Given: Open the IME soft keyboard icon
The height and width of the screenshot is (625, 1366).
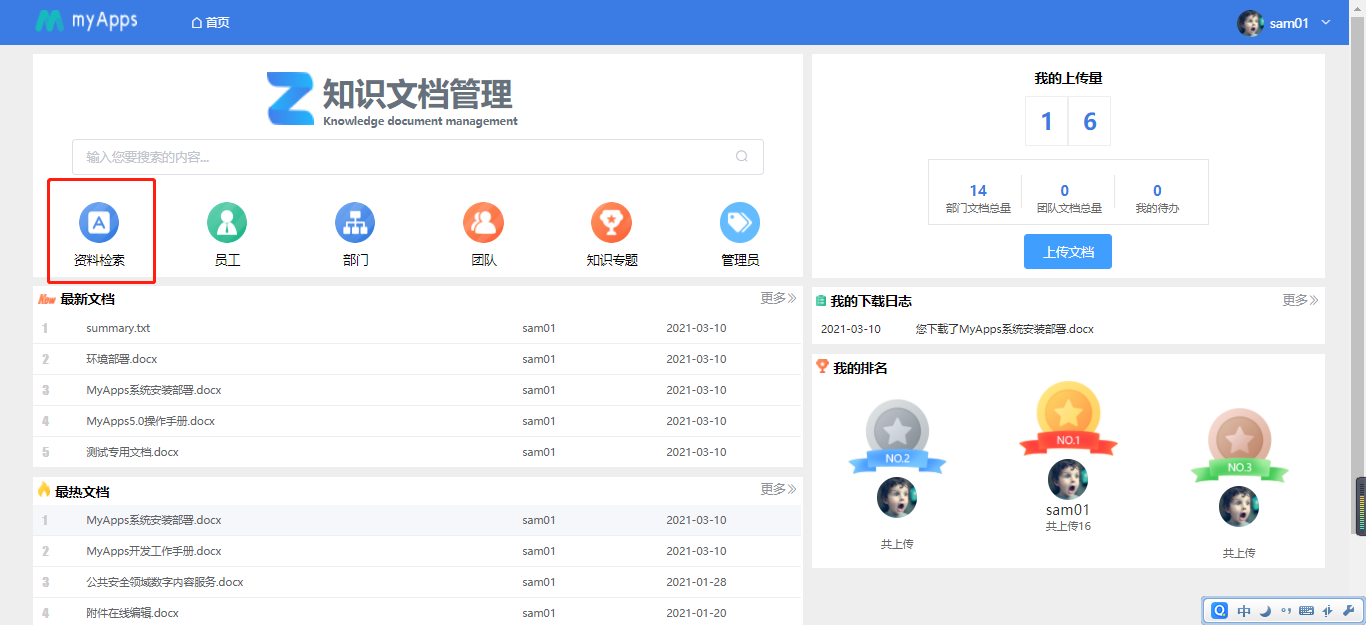Looking at the screenshot, I should pos(1307,610).
